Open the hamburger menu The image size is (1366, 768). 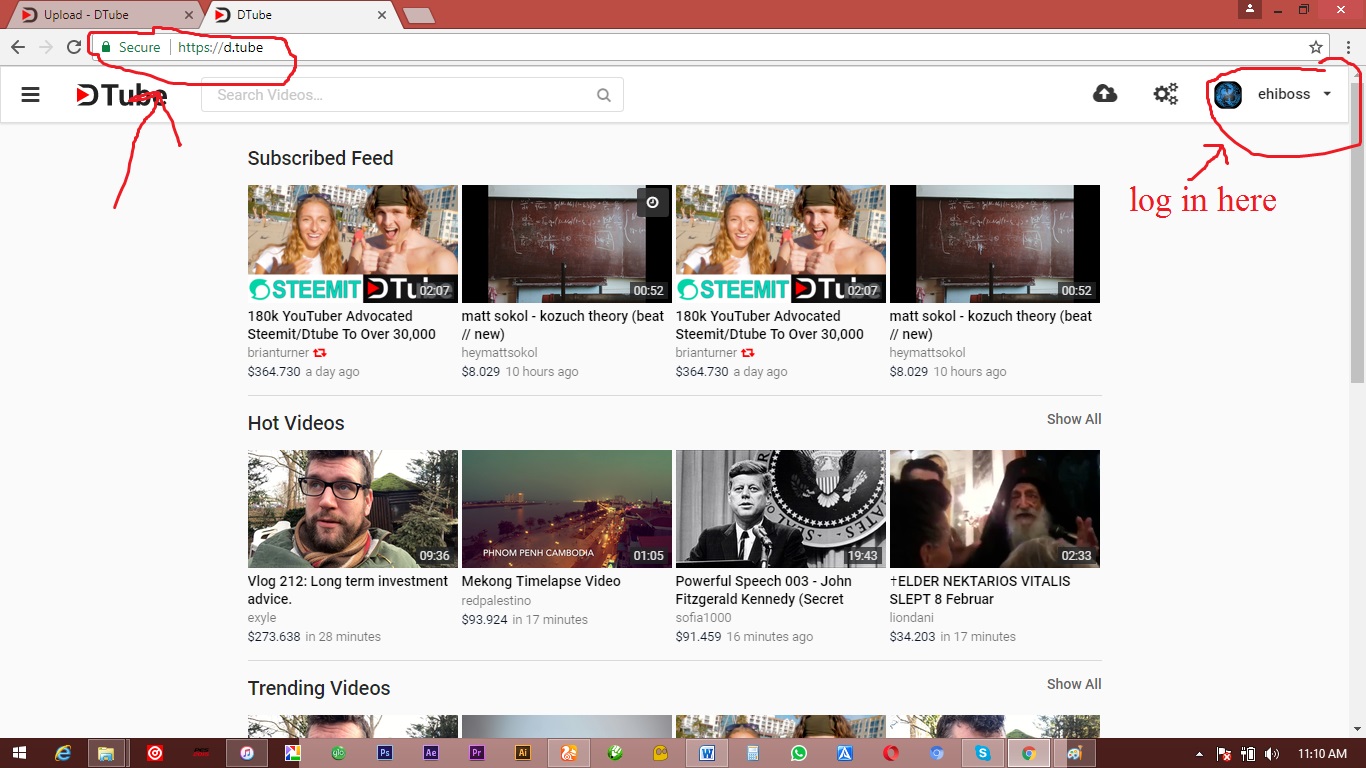coord(30,94)
